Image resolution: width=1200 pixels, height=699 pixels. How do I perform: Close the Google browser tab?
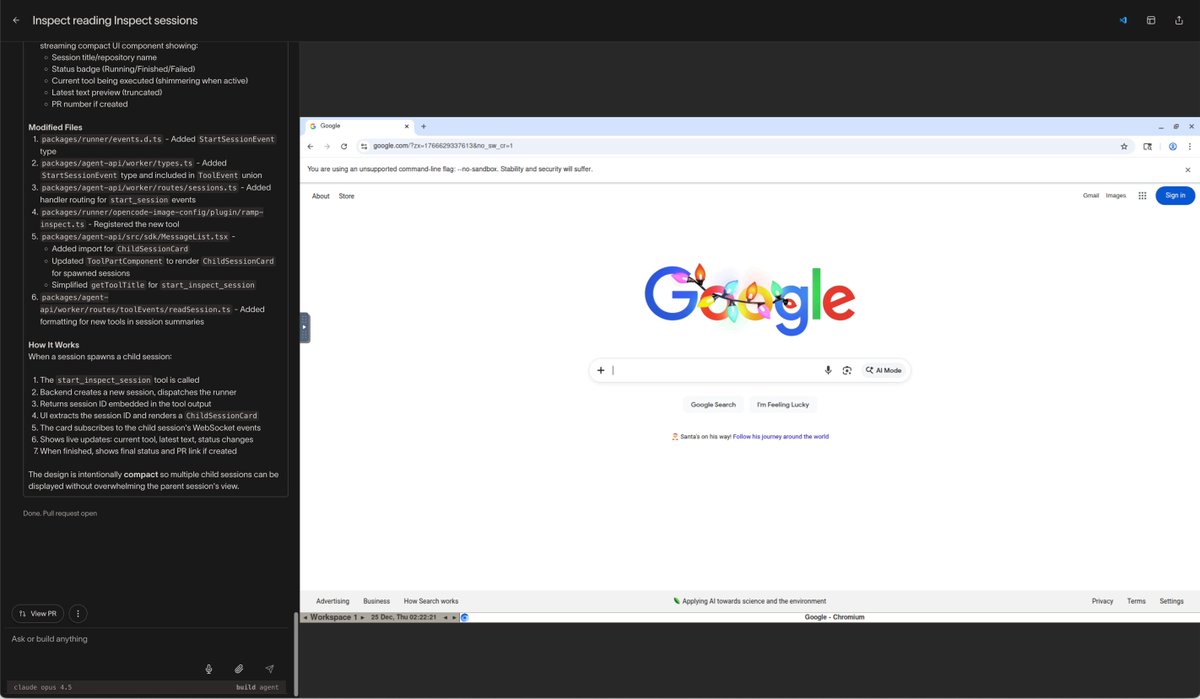click(x=406, y=126)
